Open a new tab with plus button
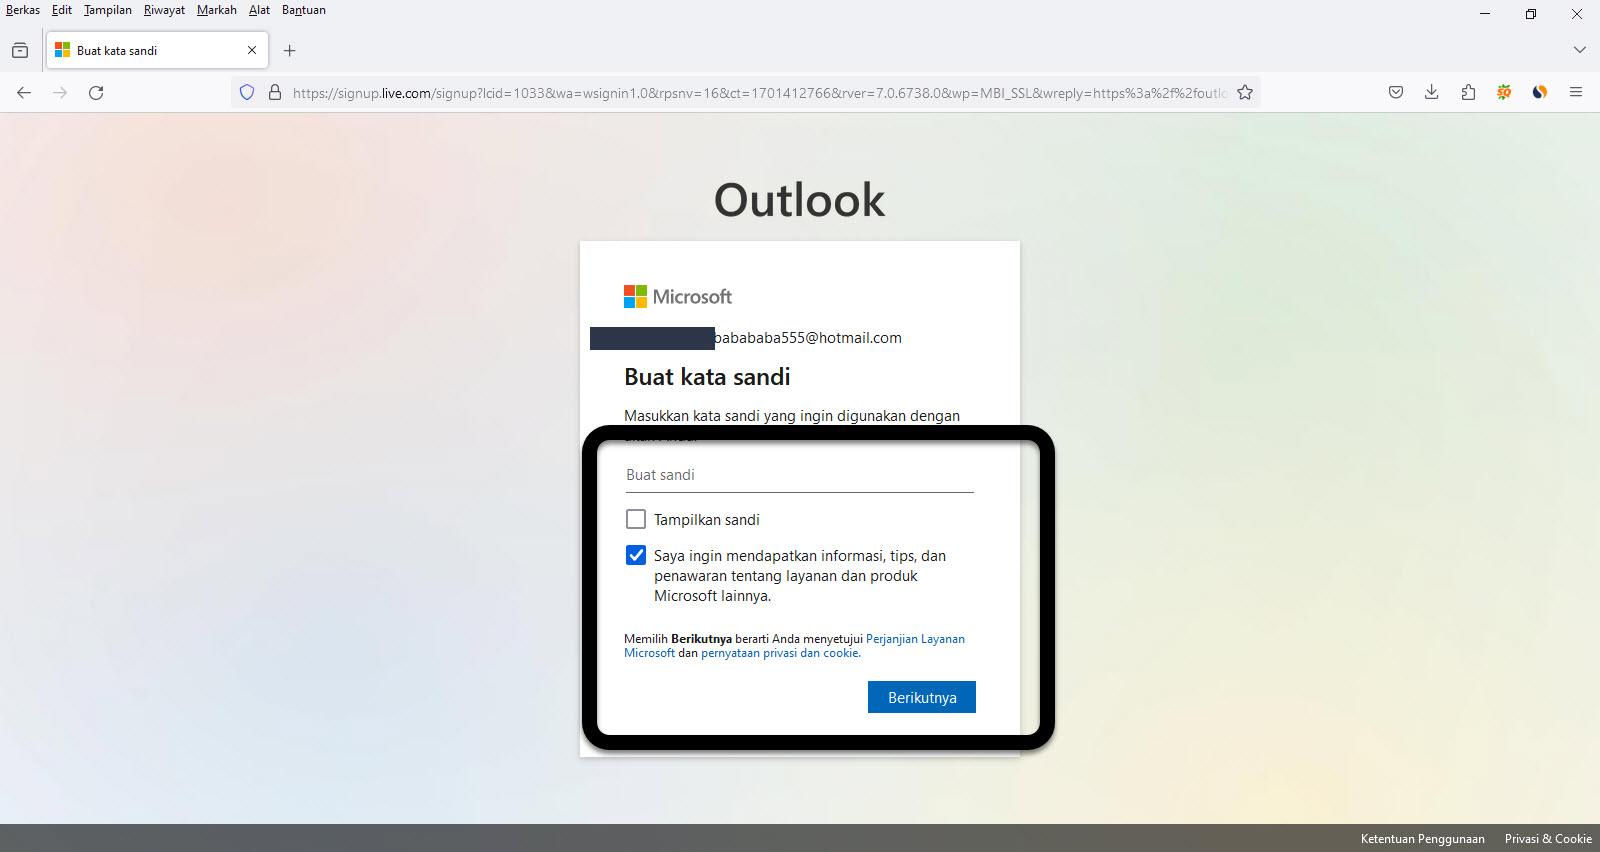 [290, 51]
